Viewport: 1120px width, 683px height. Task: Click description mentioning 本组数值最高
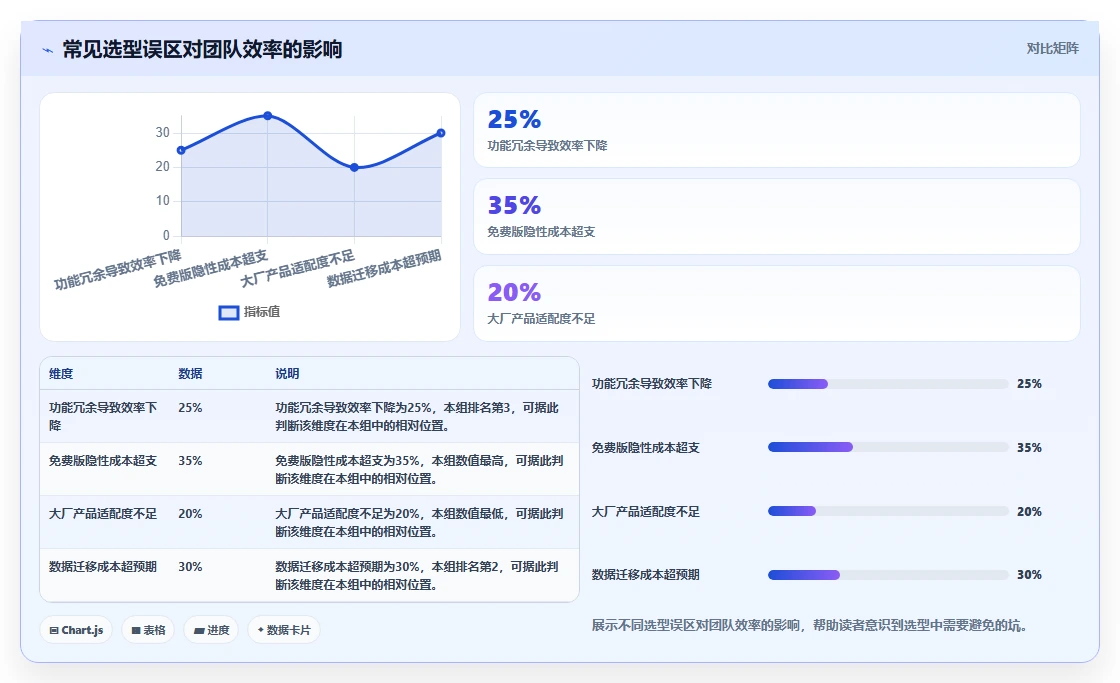pyautogui.click(x=419, y=469)
